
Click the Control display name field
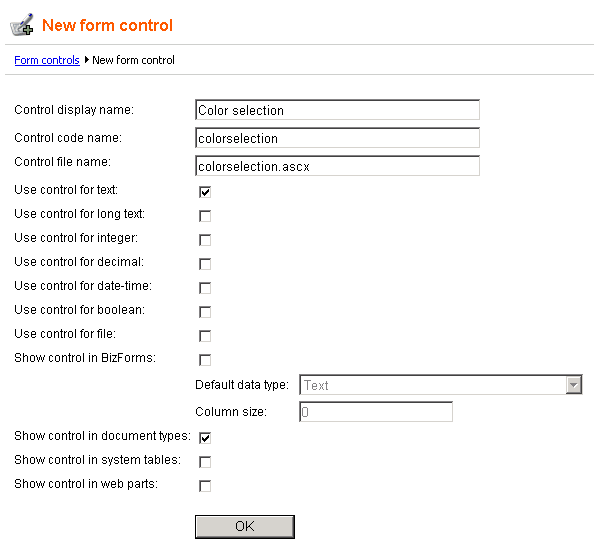337,110
